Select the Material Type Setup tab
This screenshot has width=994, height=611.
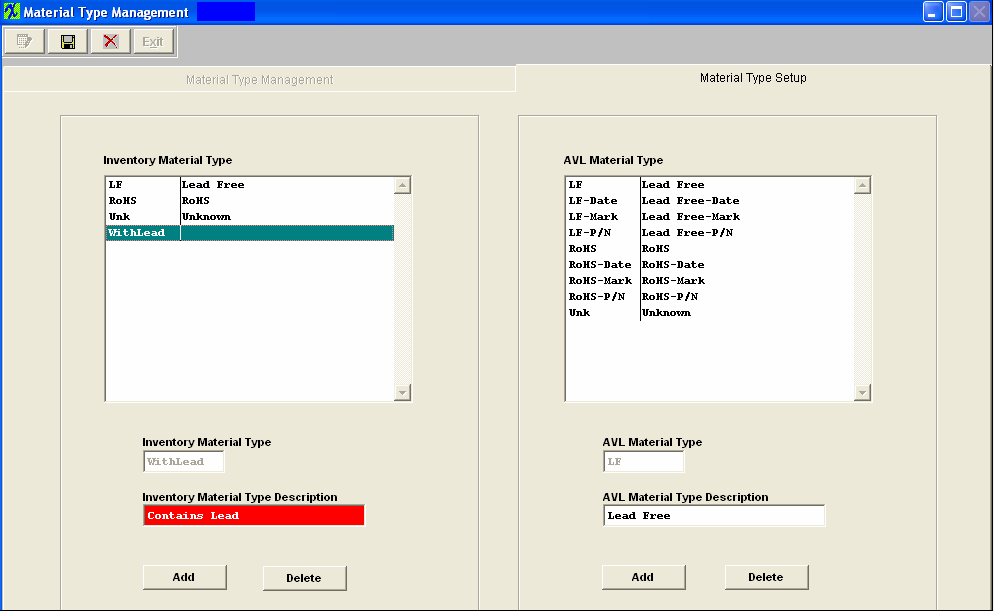coord(753,78)
